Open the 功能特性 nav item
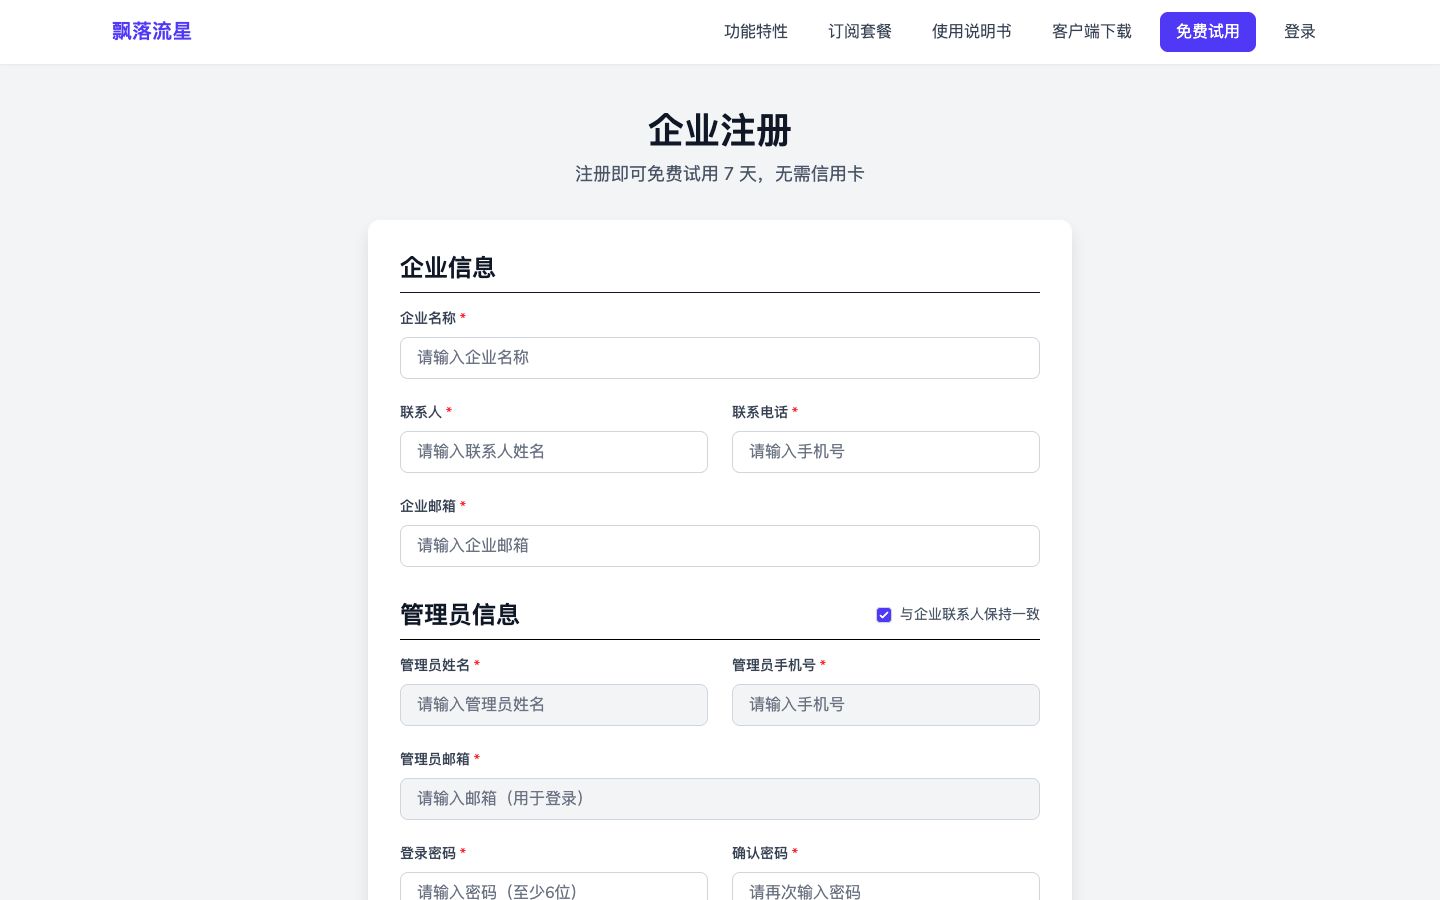Viewport: 1440px width, 900px height. (756, 32)
